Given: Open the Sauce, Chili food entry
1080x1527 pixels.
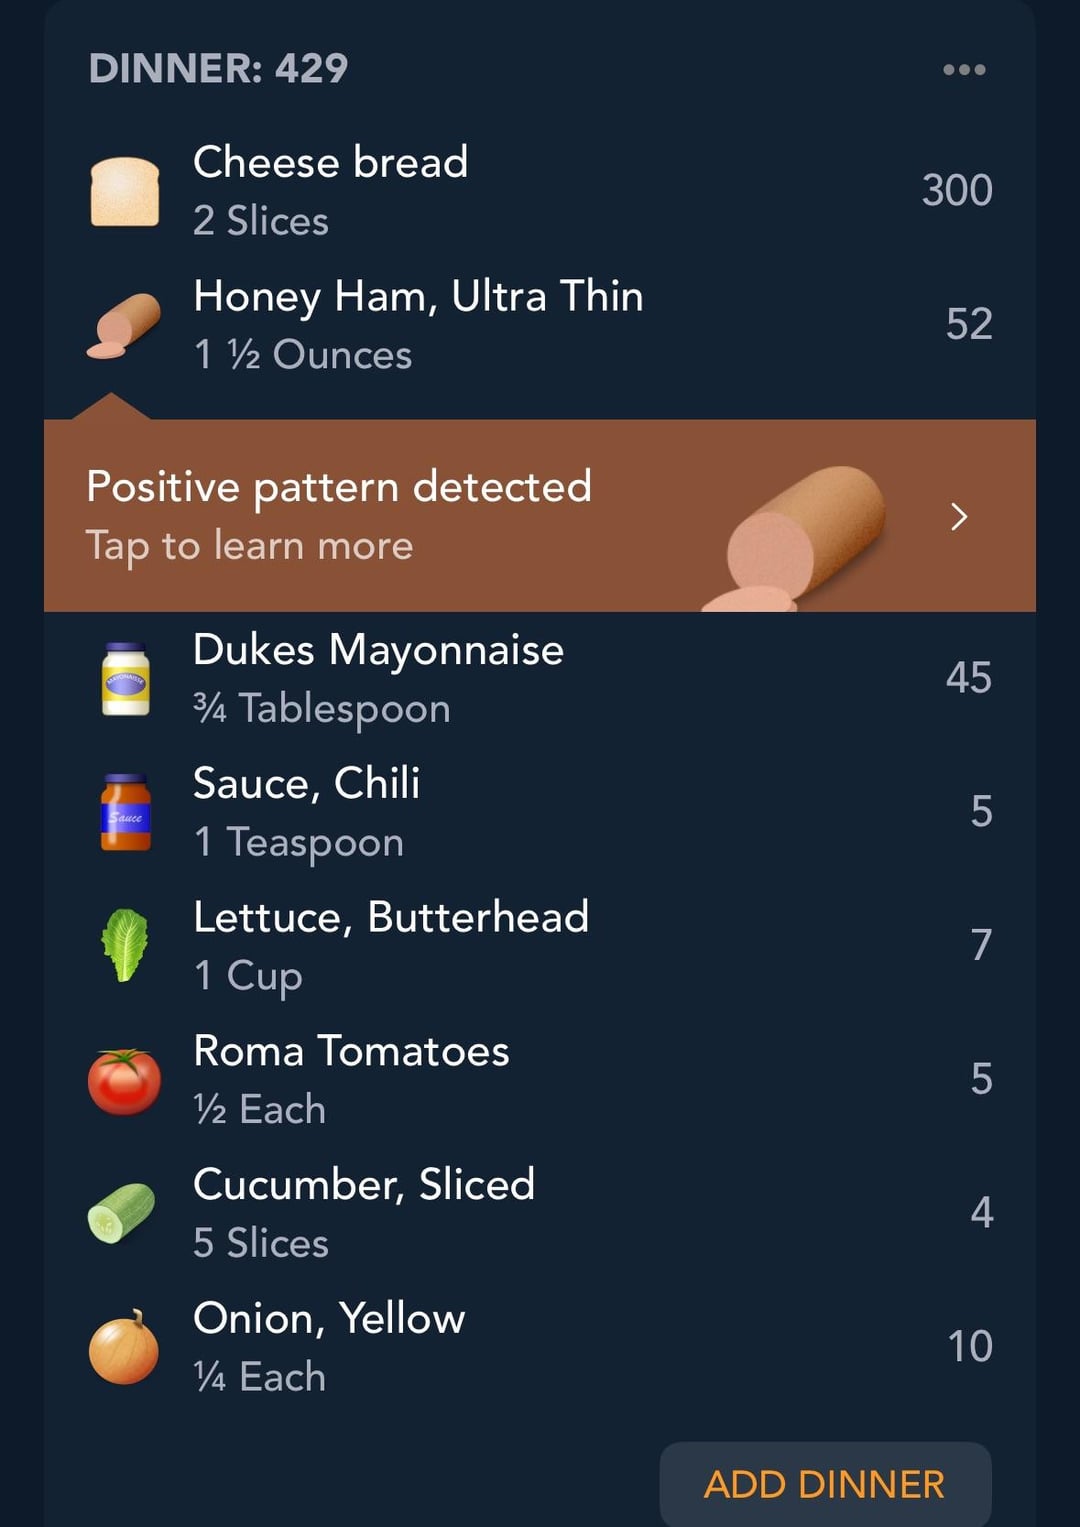Looking at the screenshot, I should coord(540,812).
